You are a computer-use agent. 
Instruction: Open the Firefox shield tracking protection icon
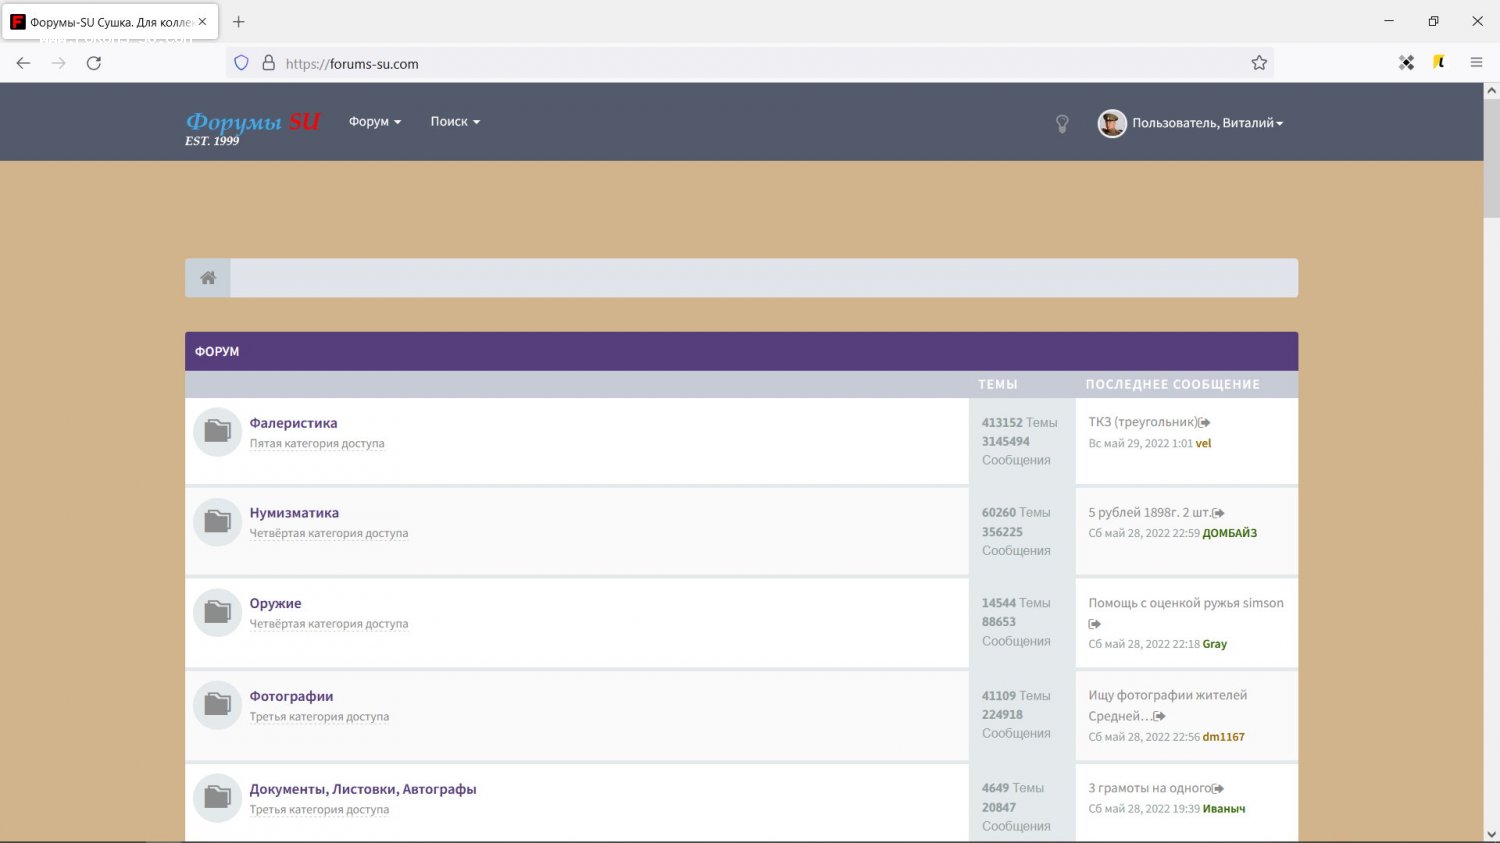(241, 63)
